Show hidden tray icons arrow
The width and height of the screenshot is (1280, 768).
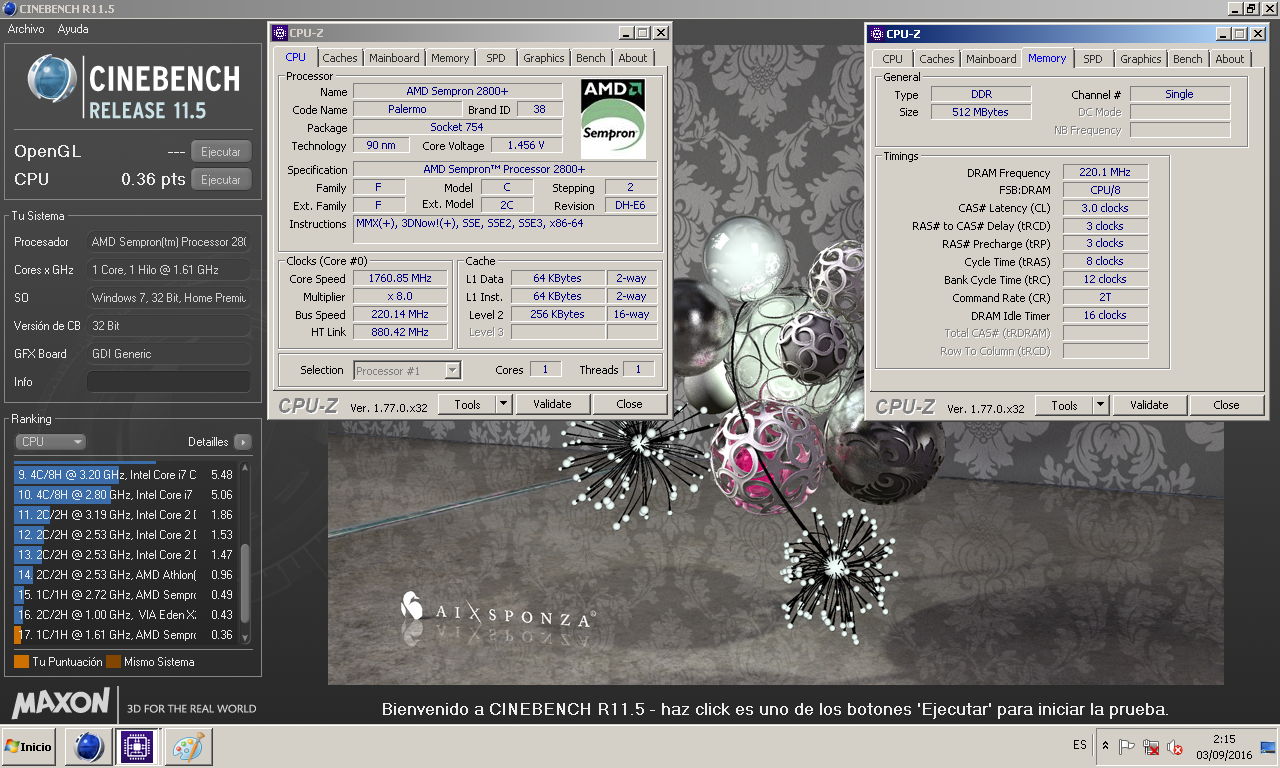(1105, 746)
